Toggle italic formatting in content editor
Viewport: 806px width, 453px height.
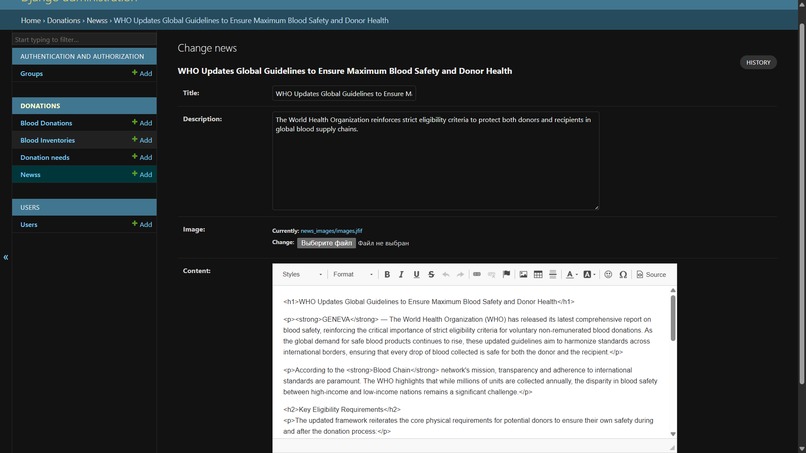pyautogui.click(x=401, y=275)
